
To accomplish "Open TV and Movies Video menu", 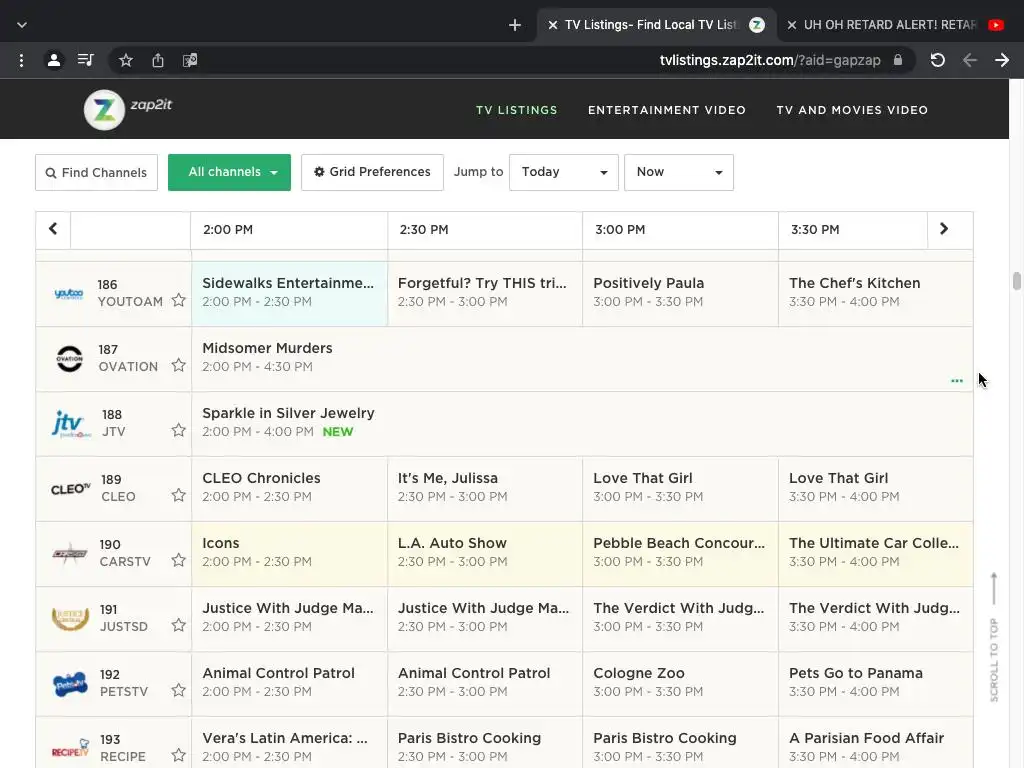I will point(852,110).
